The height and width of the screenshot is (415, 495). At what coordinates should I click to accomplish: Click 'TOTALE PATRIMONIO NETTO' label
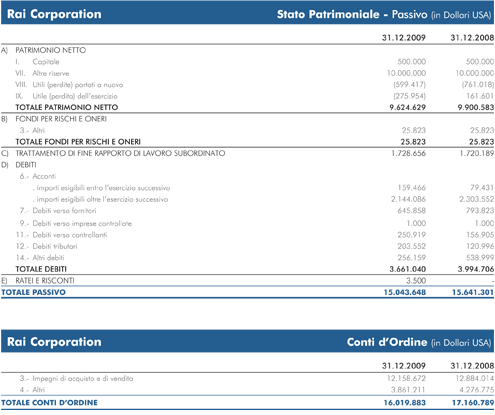click(x=67, y=107)
